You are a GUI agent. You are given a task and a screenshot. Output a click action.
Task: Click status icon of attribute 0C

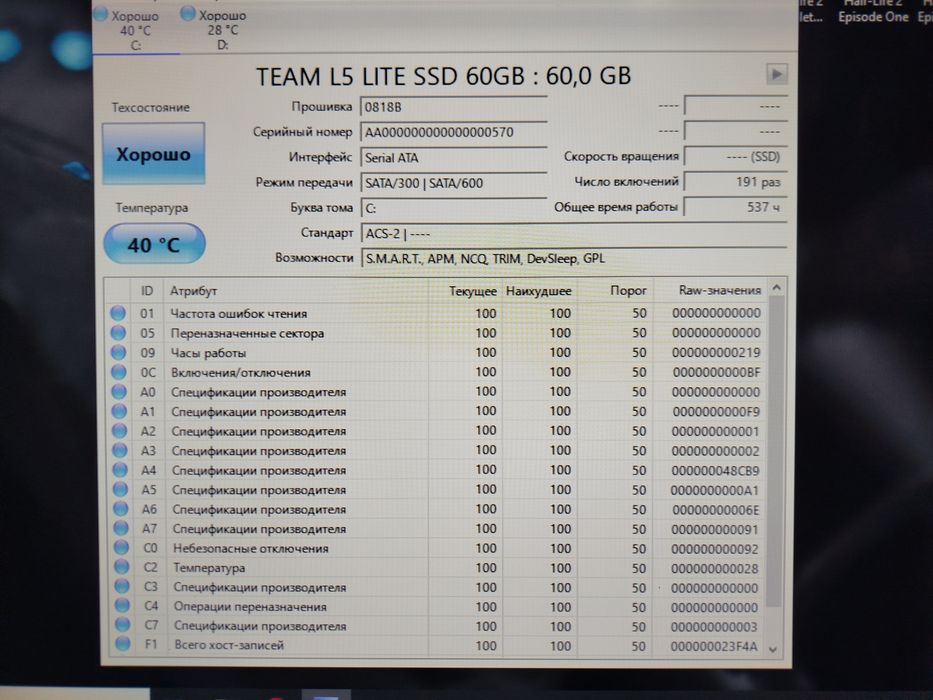point(118,372)
